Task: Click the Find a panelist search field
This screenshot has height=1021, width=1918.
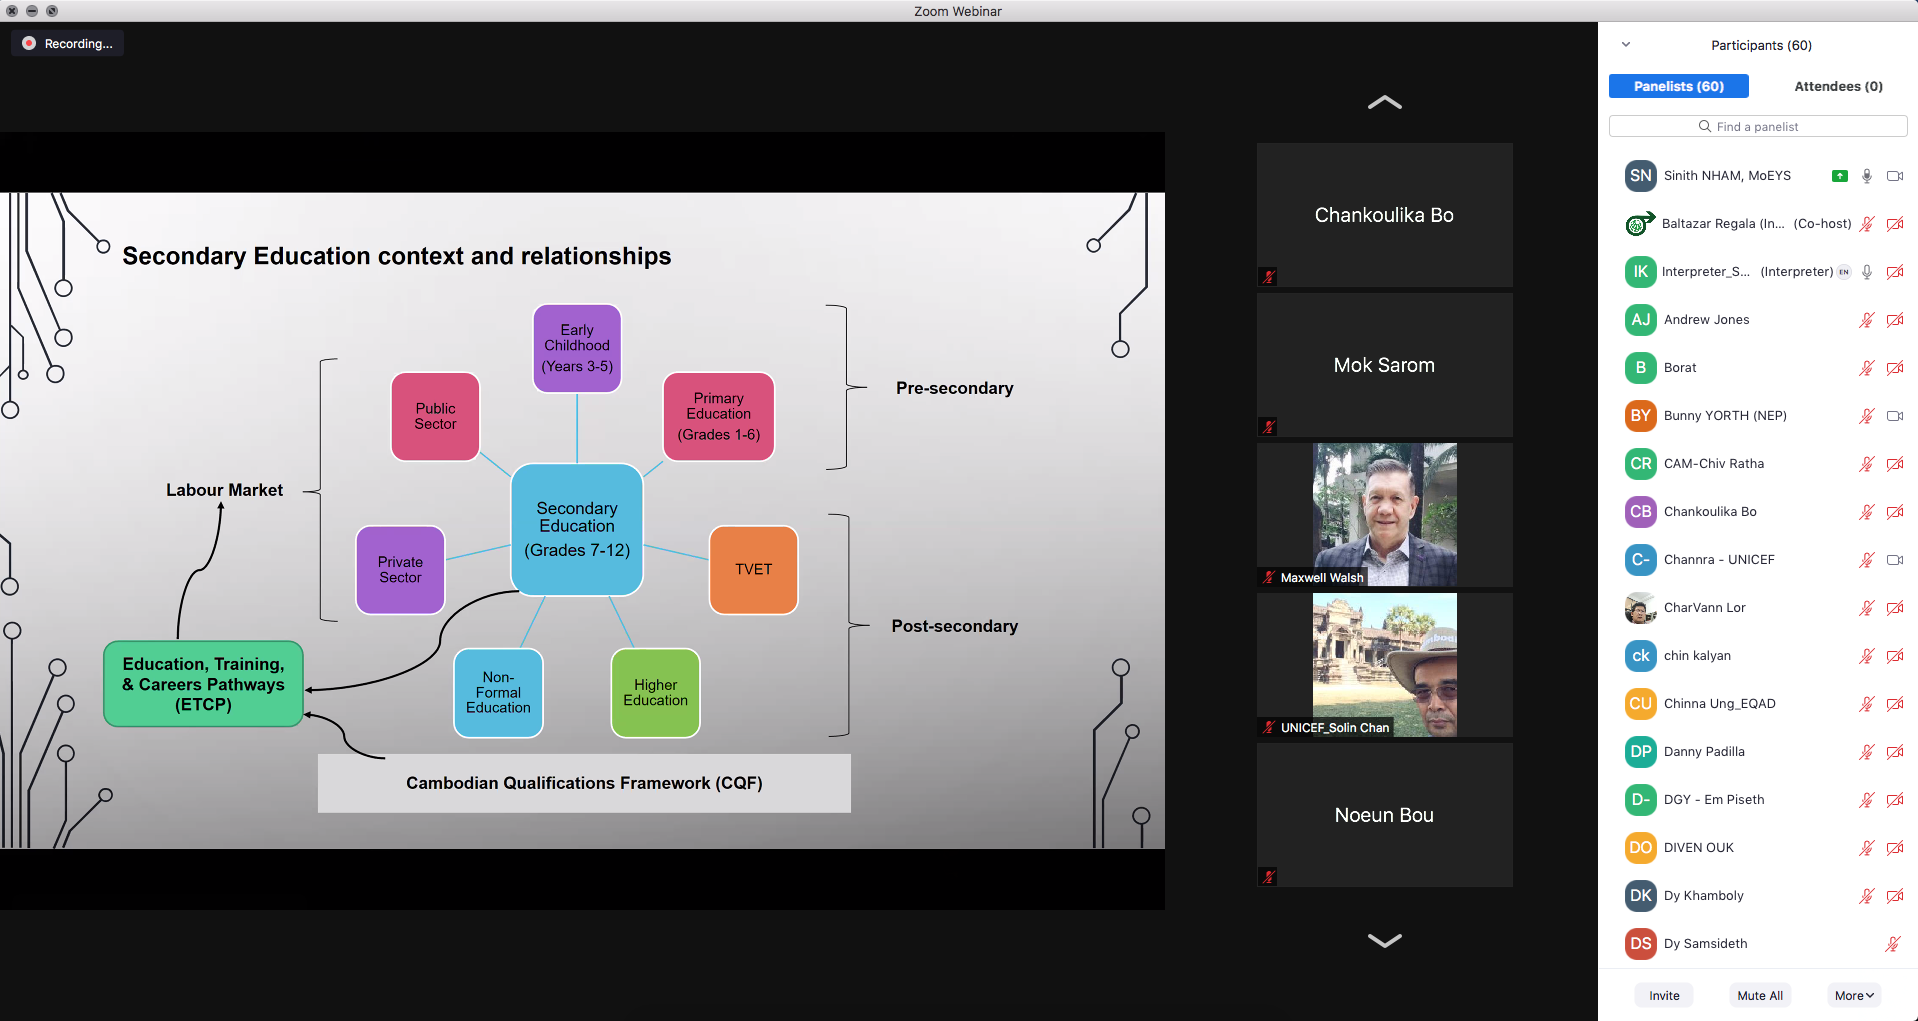Action: (x=1757, y=126)
